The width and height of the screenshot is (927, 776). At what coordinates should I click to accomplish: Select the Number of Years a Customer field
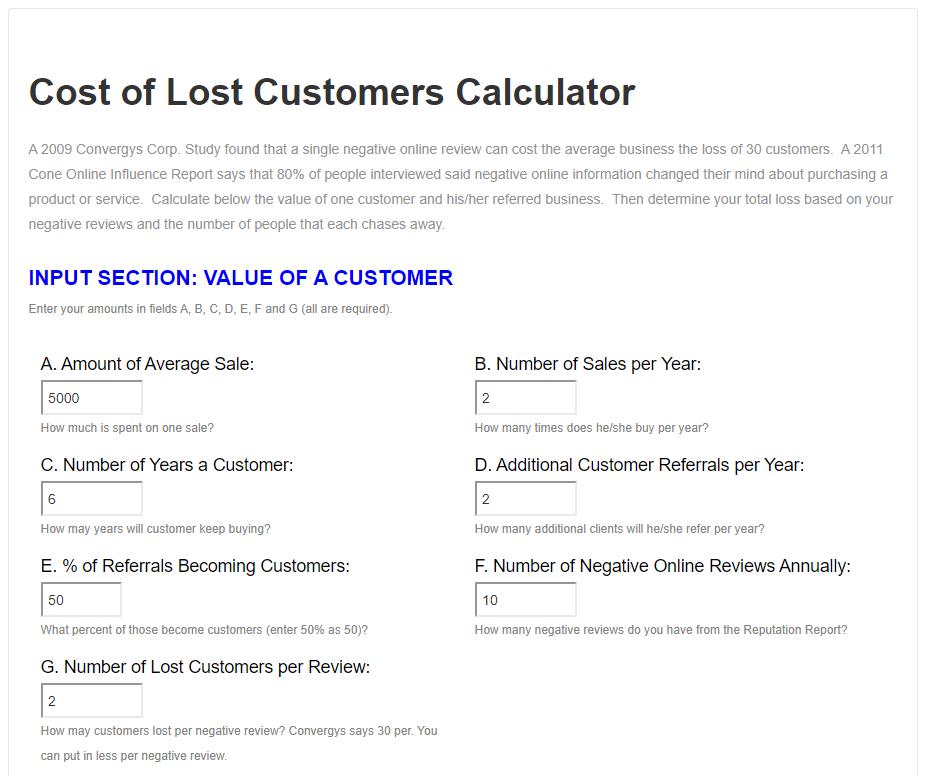[x=91, y=499]
